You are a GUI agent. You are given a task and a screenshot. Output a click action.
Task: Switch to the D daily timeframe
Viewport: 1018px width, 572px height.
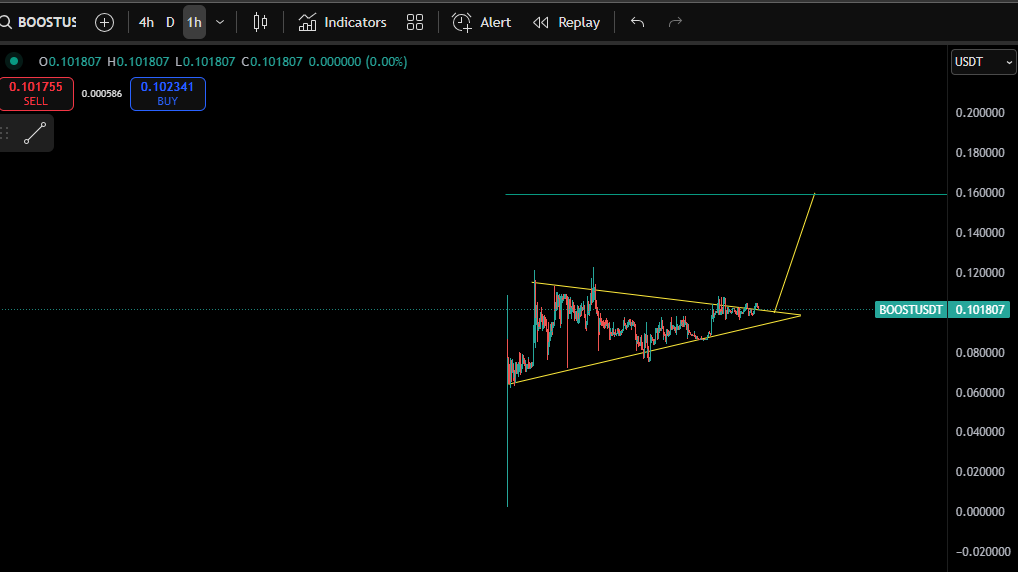[170, 22]
